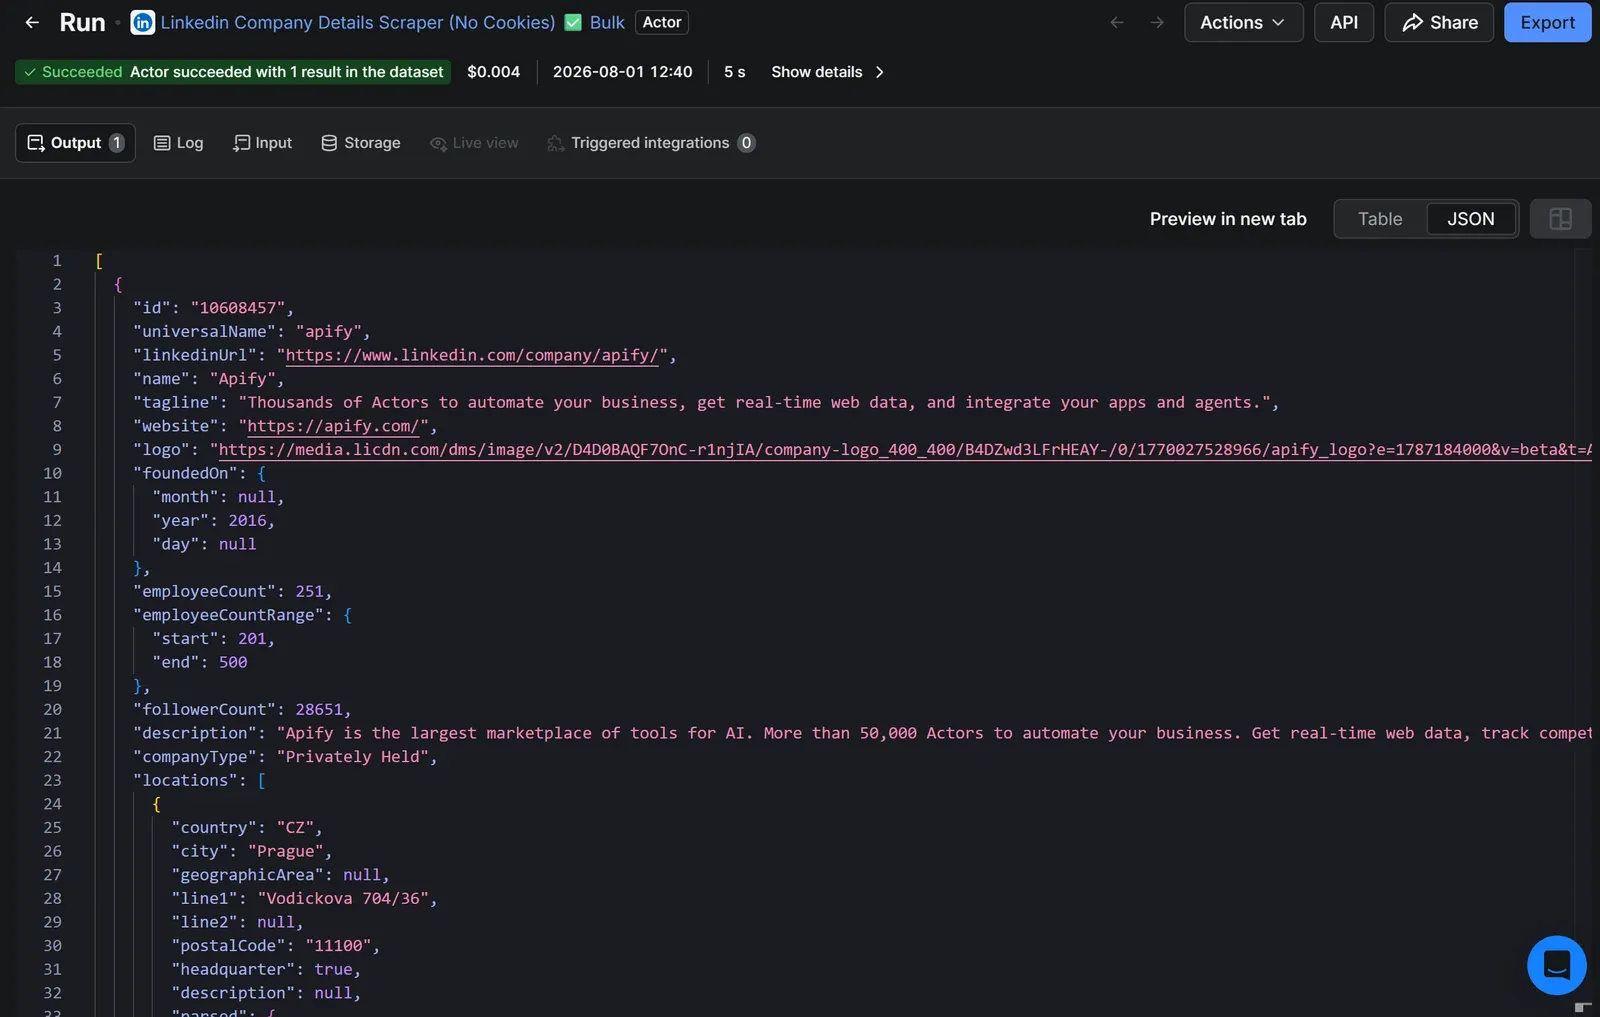Click the "tagline" text line

pyautogui.click(x=706, y=402)
